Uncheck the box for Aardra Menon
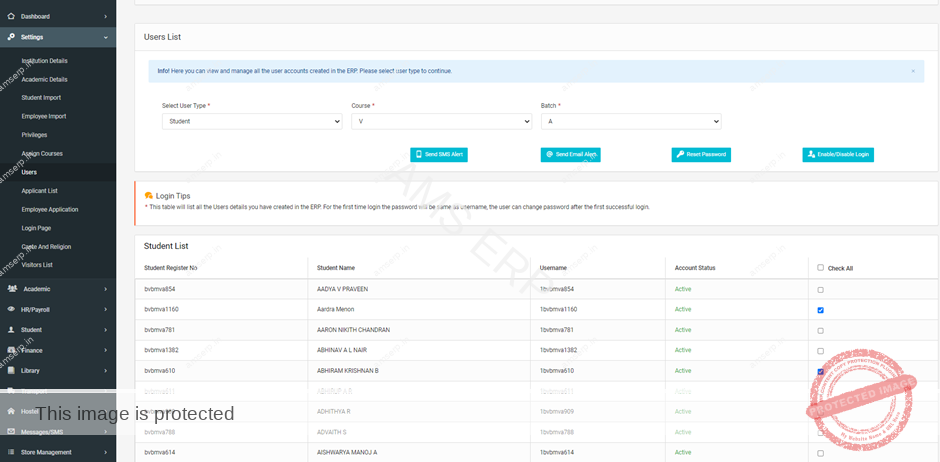 pyautogui.click(x=821, y=310)
